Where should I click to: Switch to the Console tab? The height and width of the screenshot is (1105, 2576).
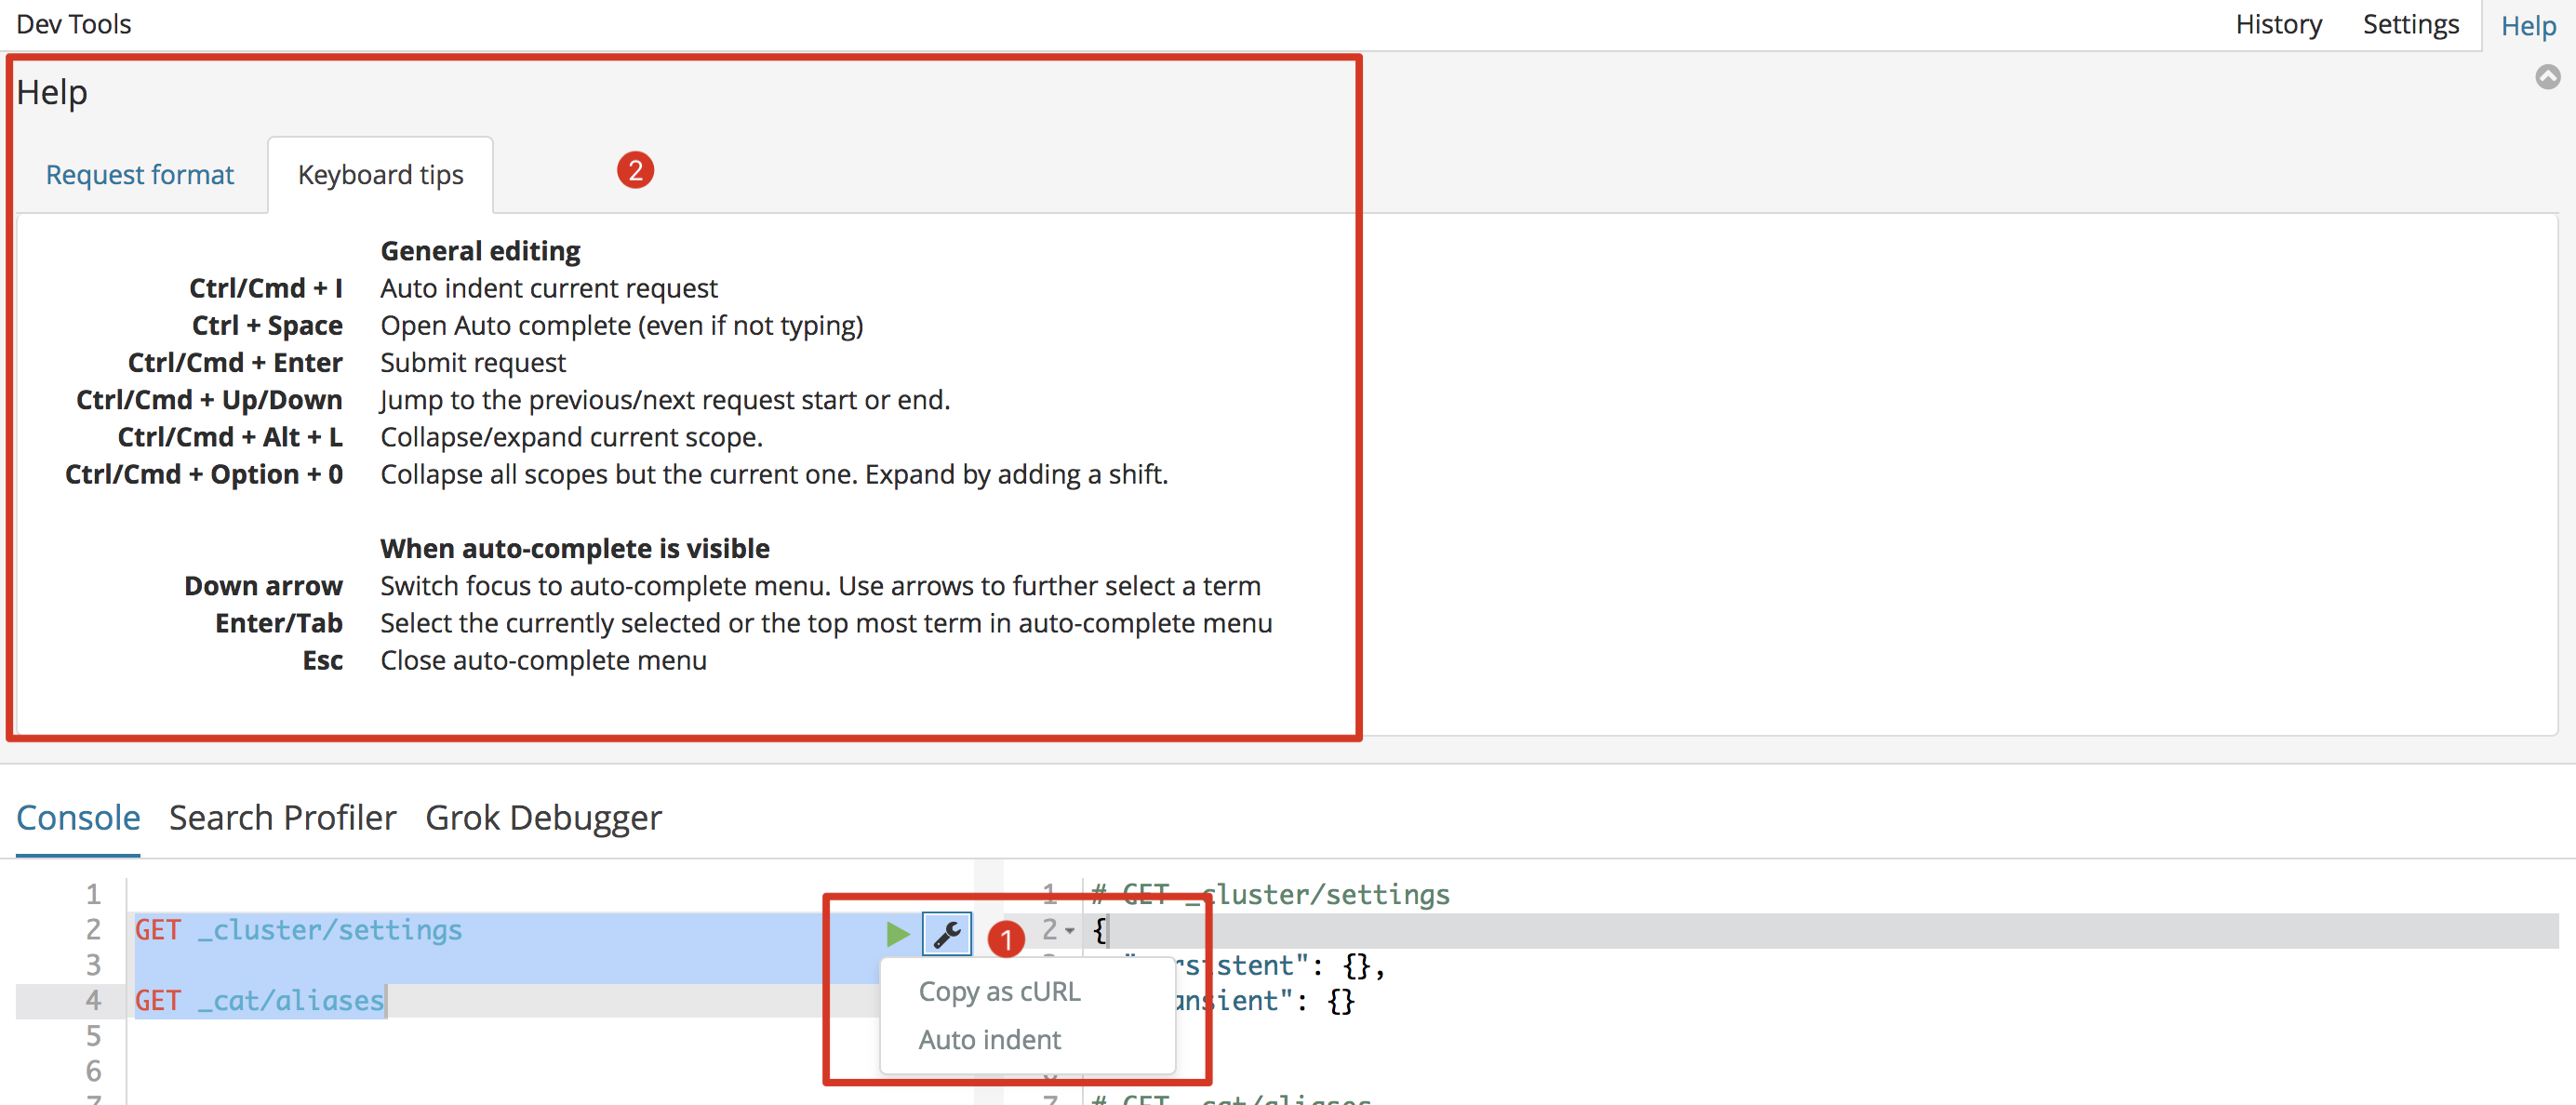tap(78, 818)
